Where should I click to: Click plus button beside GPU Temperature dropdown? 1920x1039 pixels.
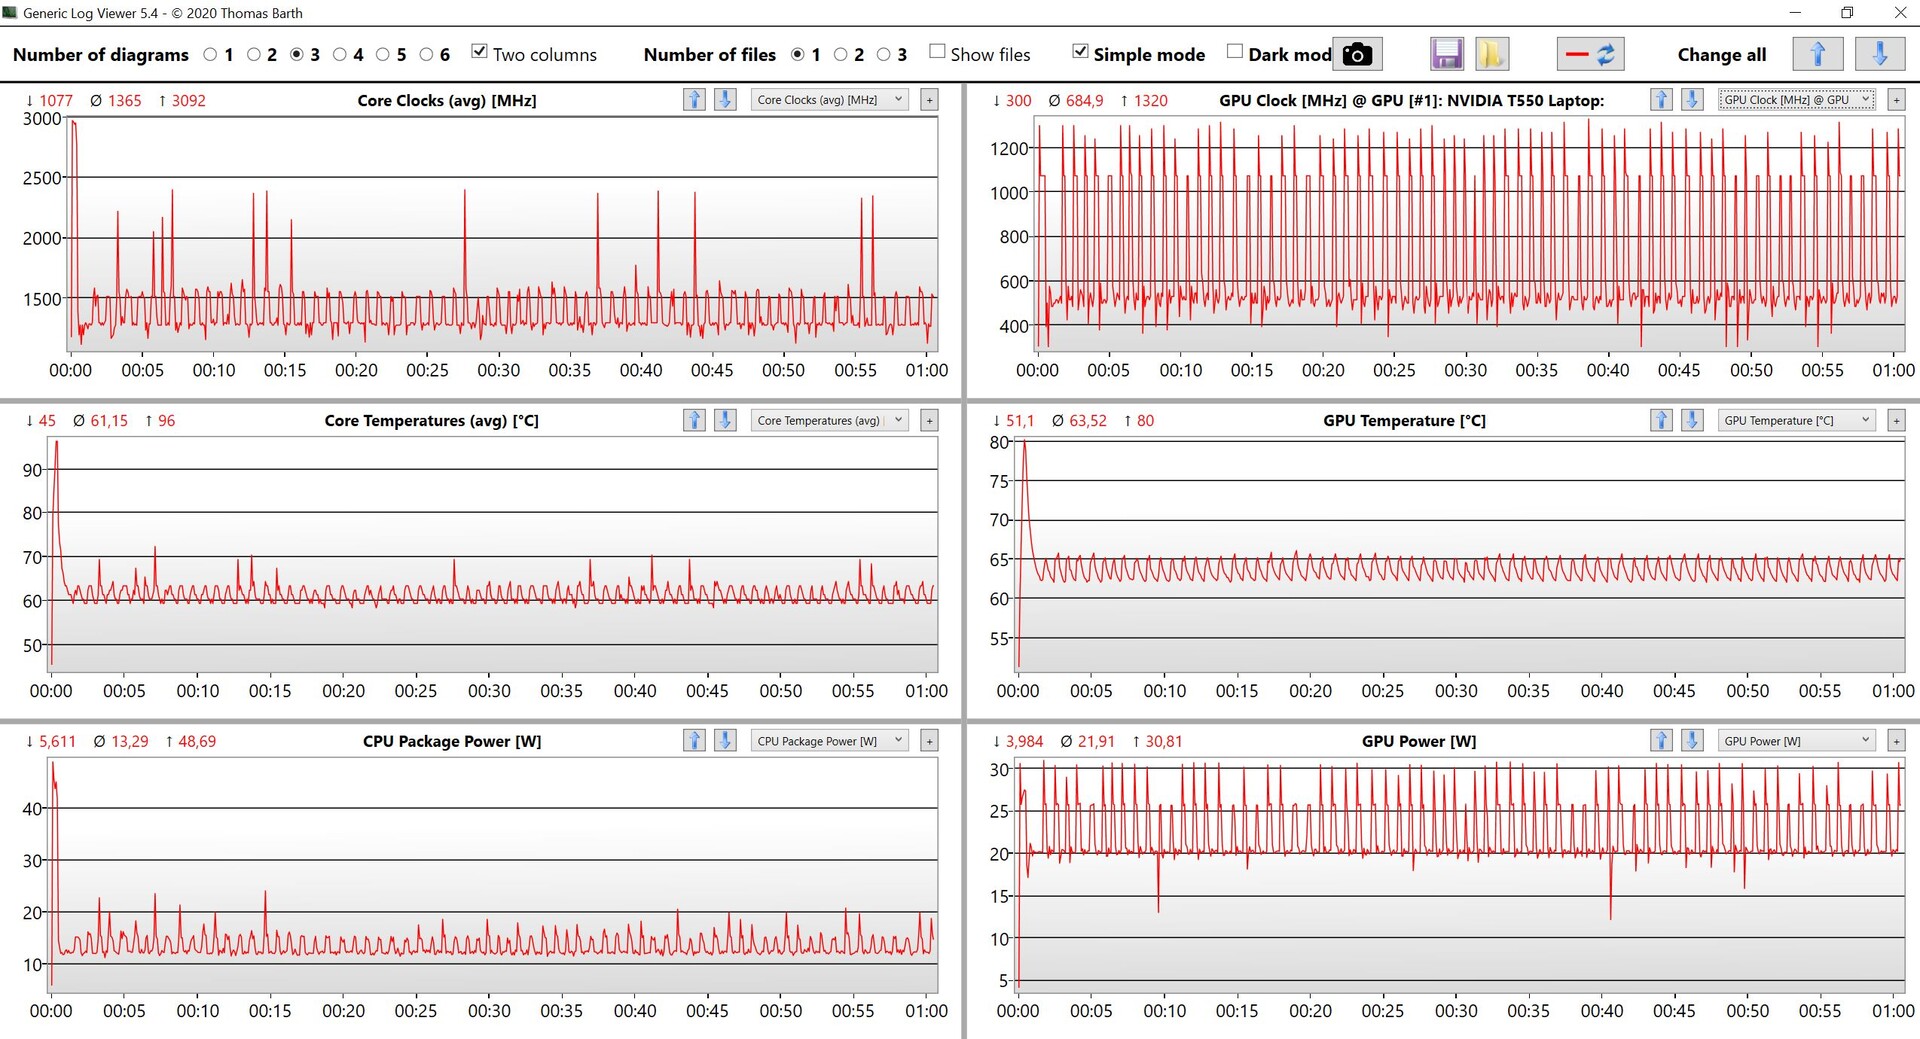[1896, 420]
